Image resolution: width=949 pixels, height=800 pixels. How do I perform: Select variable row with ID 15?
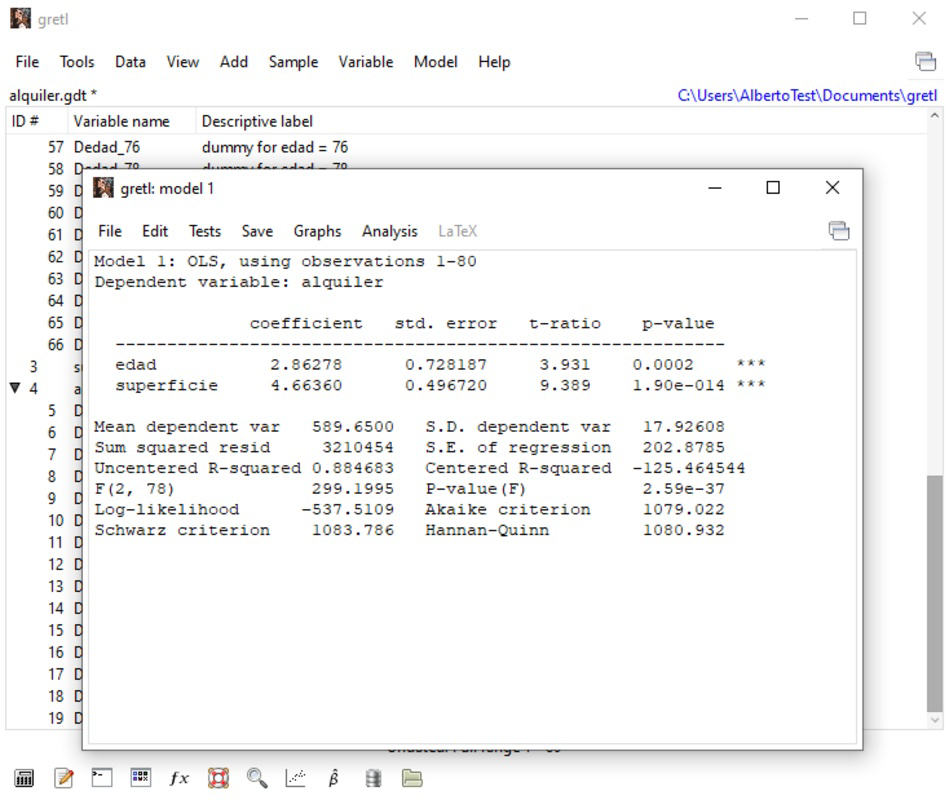click(x=44, y=630)
